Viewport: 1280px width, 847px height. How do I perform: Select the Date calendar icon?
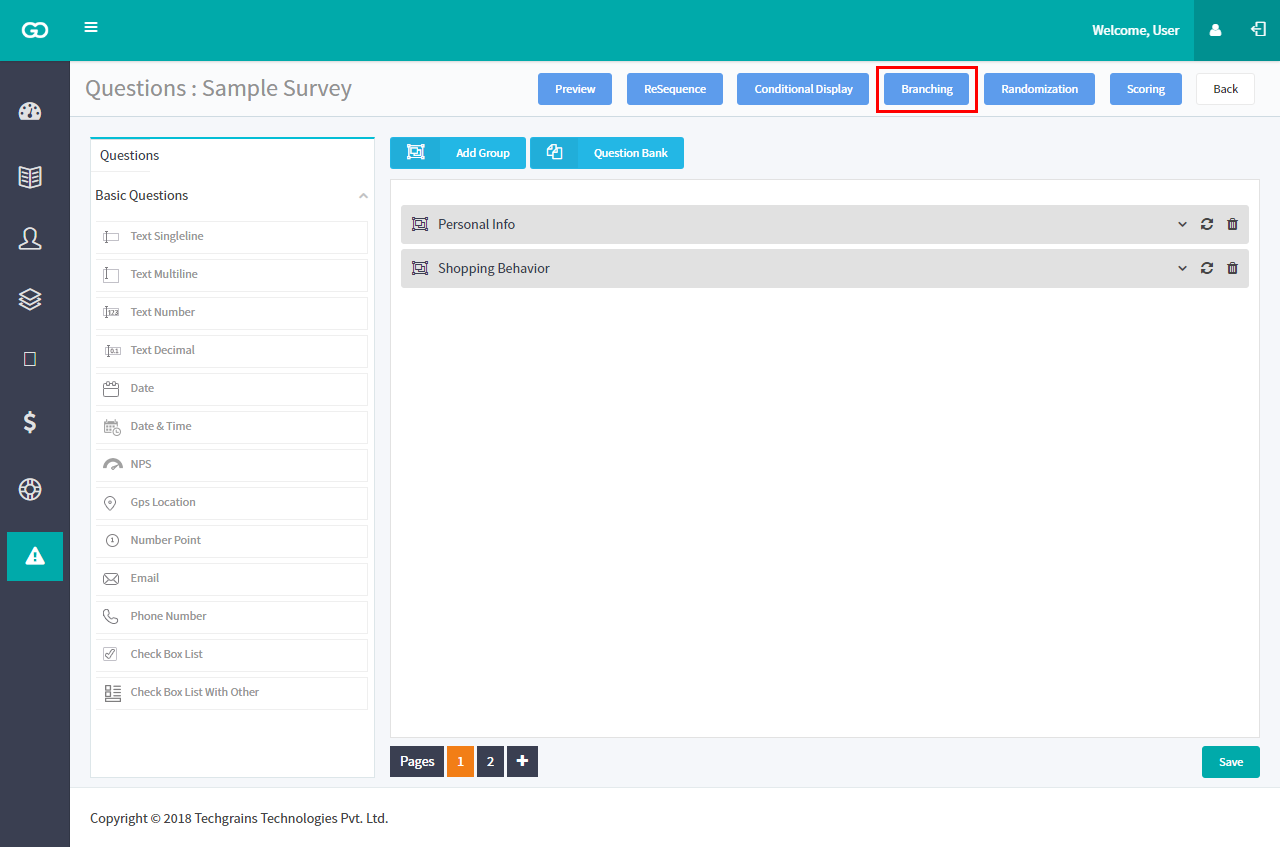111,389
